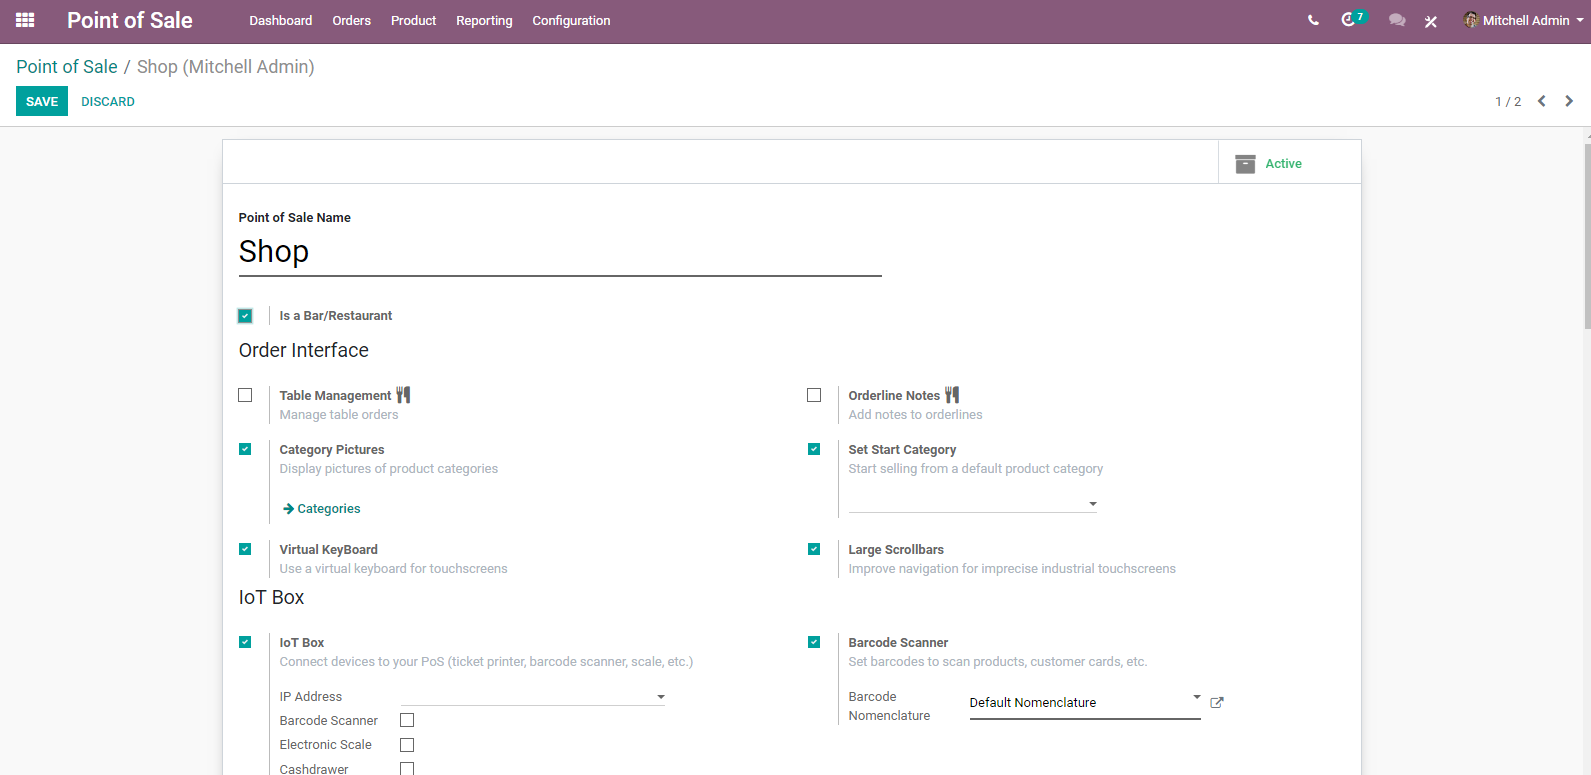The height and width of the screenshot is (775, 1591).
Task: Open the Set Start Category dropdown
Action: pos(973,503)
